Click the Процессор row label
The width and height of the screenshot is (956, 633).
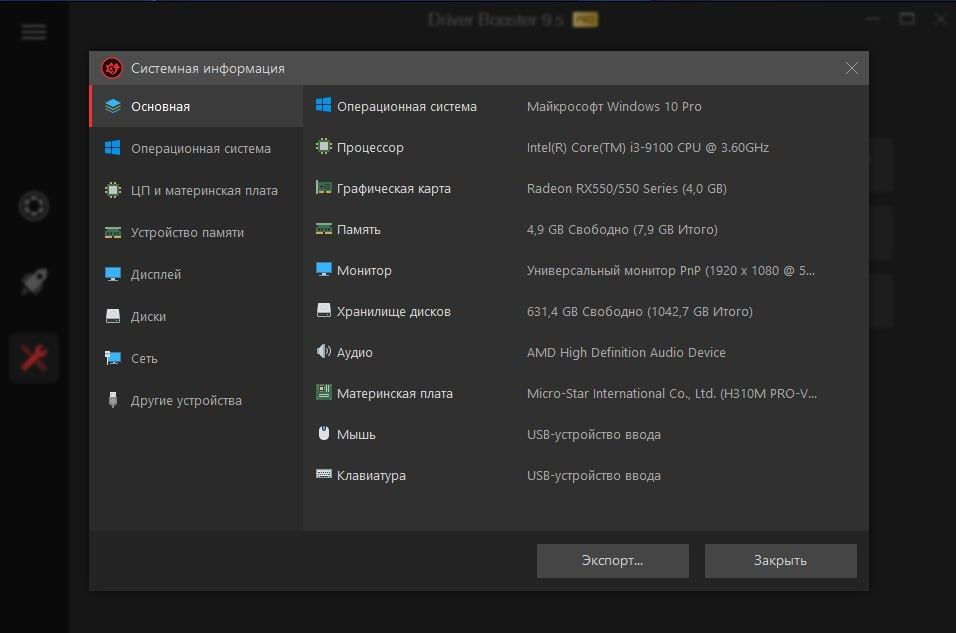click(x=370, y=148)
